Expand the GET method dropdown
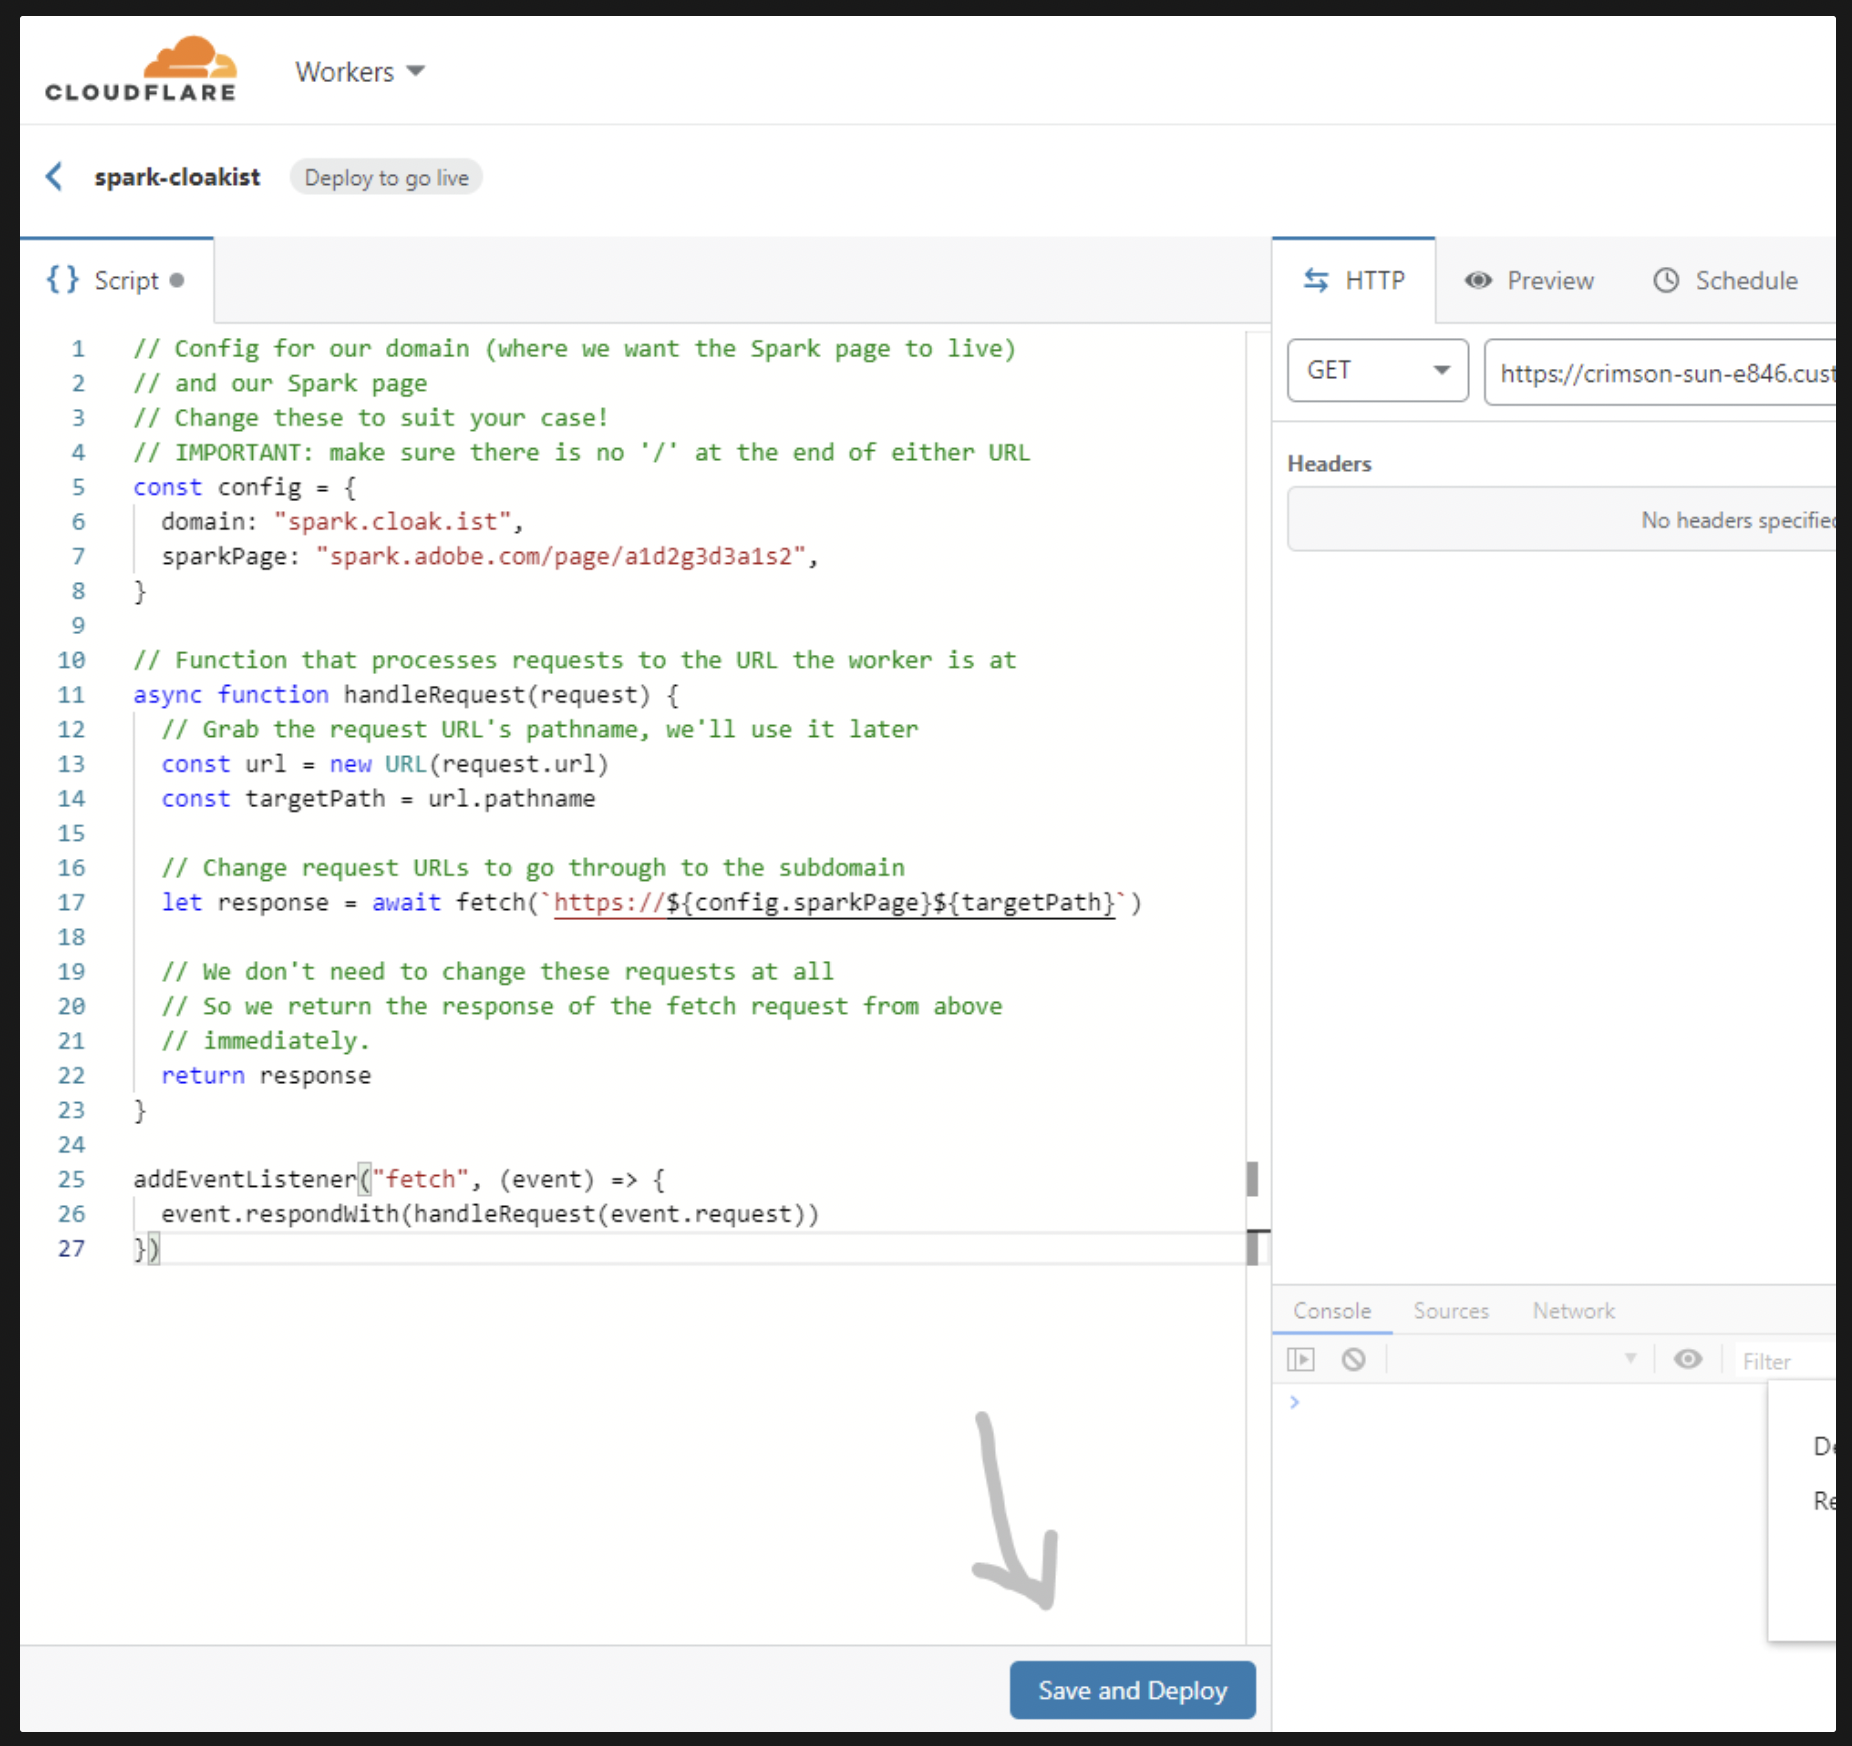This screenshot has height=1746, width=1852. click(1377, 371)
